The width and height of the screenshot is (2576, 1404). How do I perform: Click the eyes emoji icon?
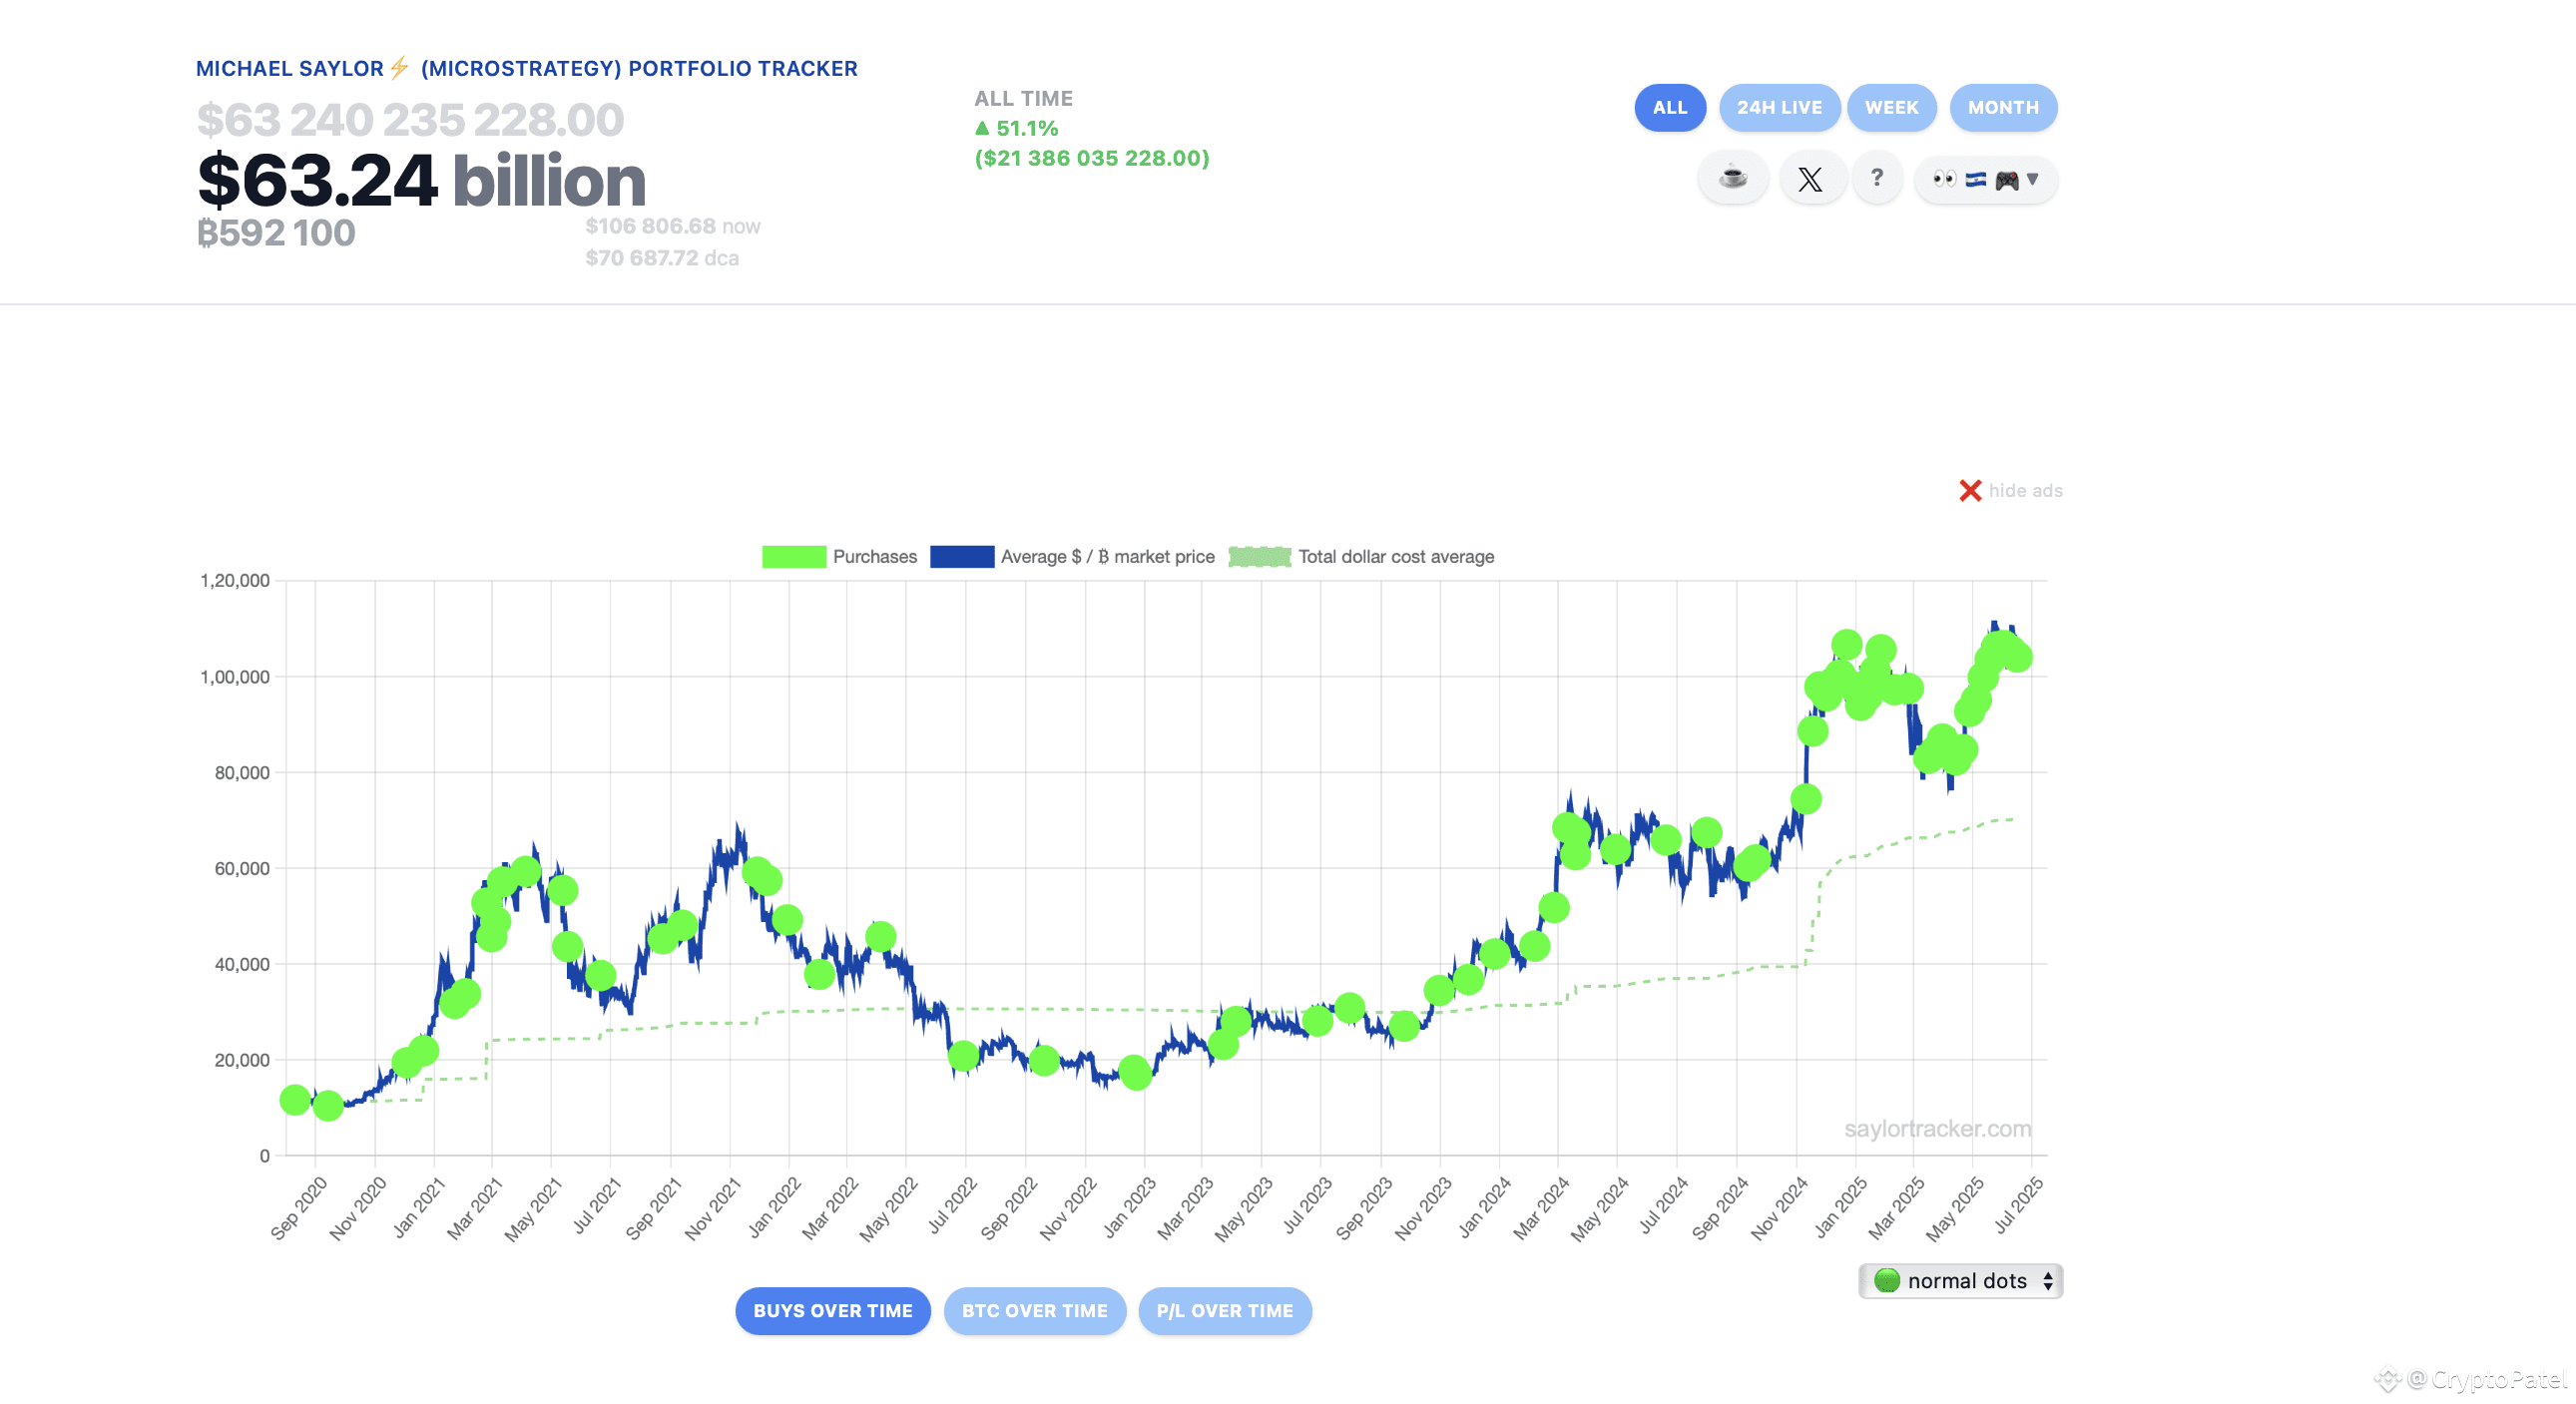pyautogui.click(x=1944, y=179)
